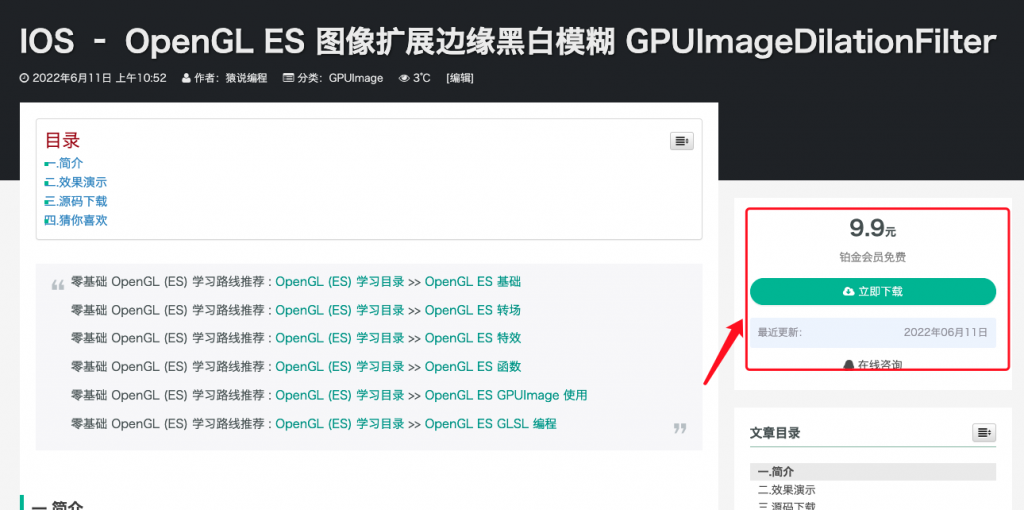Select 一.简介 in the sidebar 文章目录
The image size is (1024, 510).
pos(872,471)
